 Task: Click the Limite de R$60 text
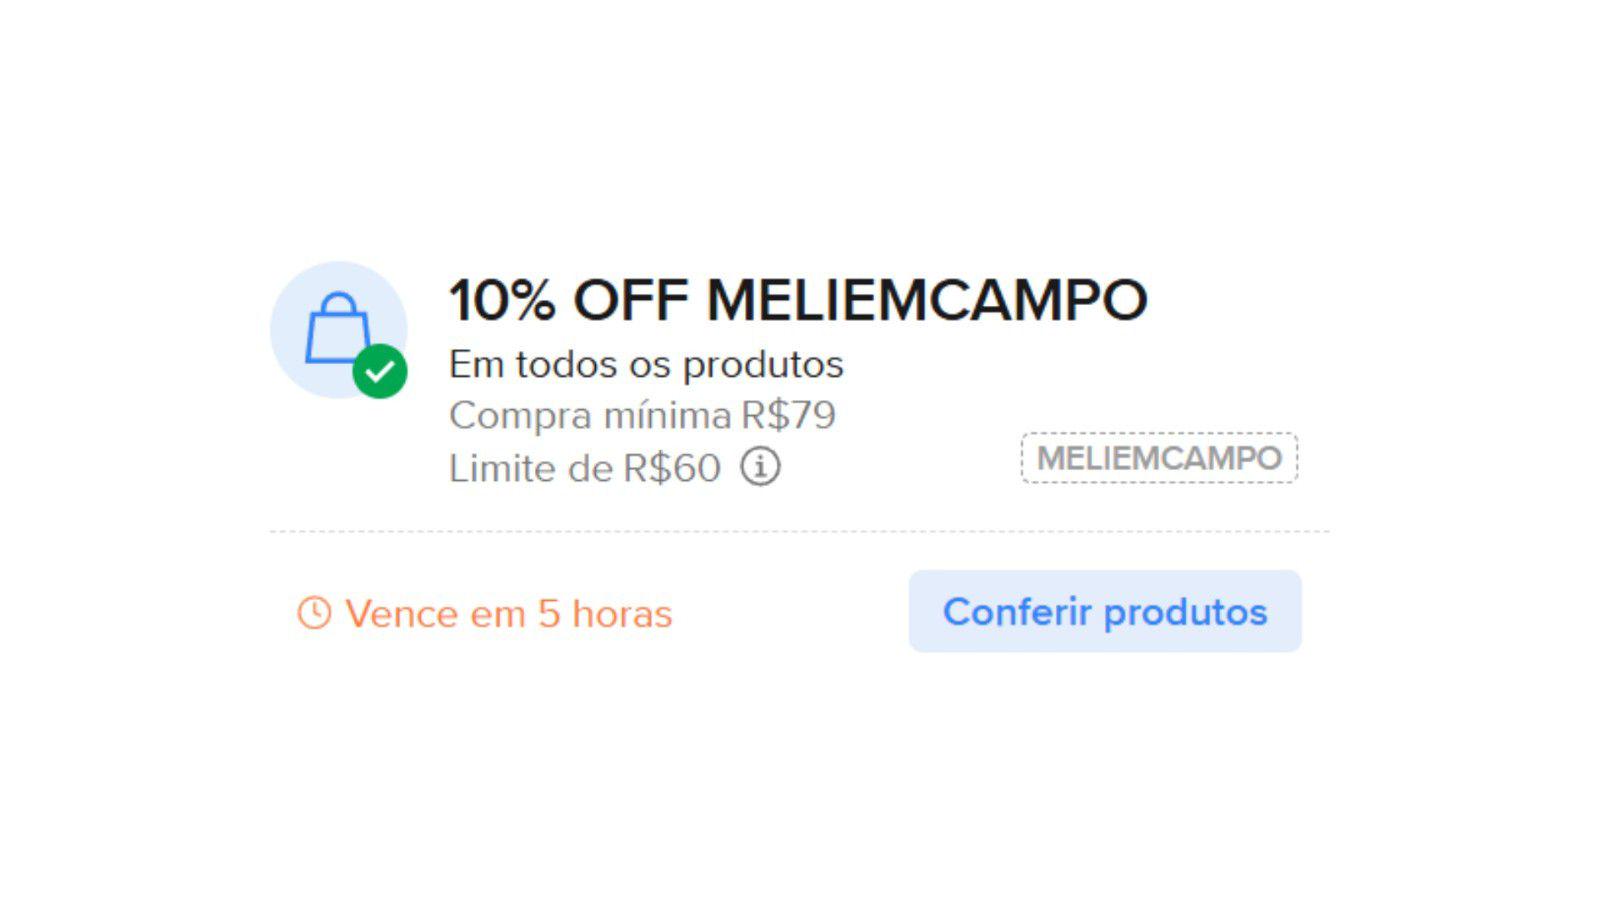[584, 468]
